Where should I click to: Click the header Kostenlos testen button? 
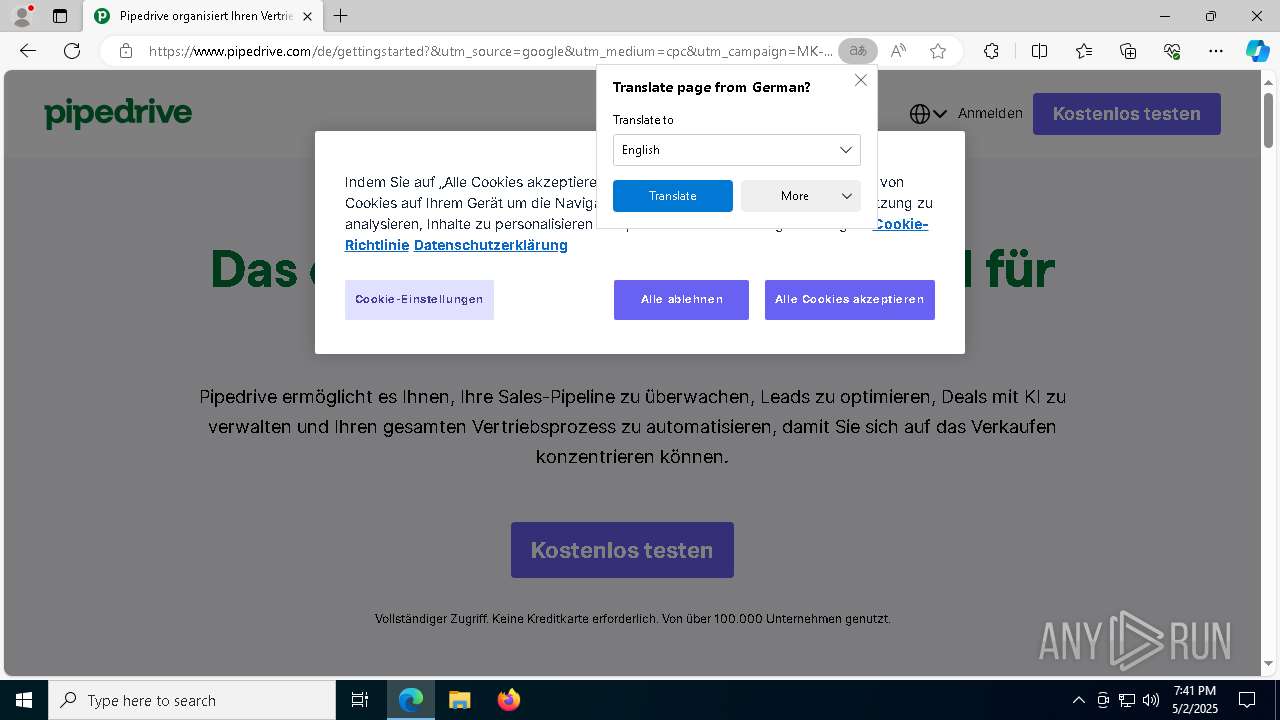coord(1127,114)
